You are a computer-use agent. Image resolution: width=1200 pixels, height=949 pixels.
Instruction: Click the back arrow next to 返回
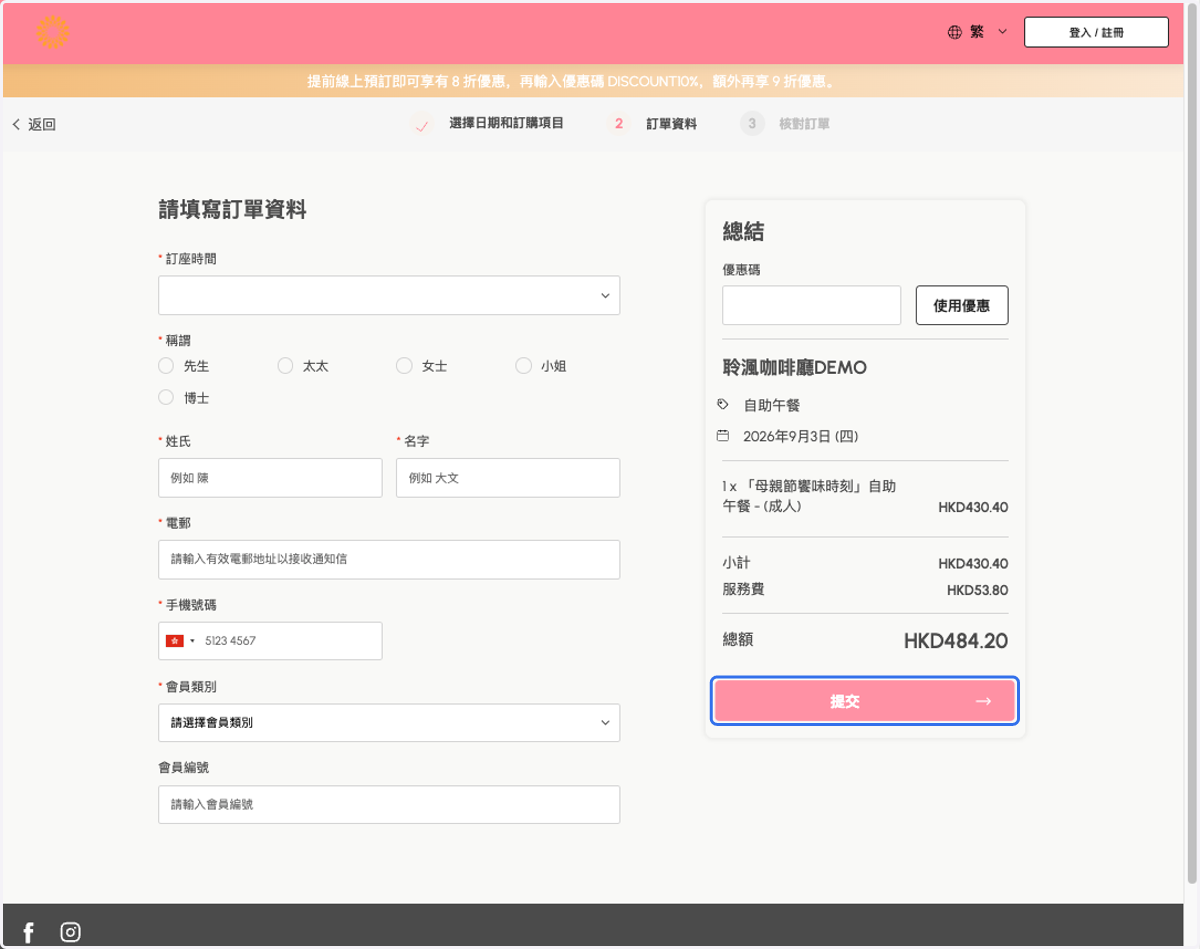pos(16,124)
